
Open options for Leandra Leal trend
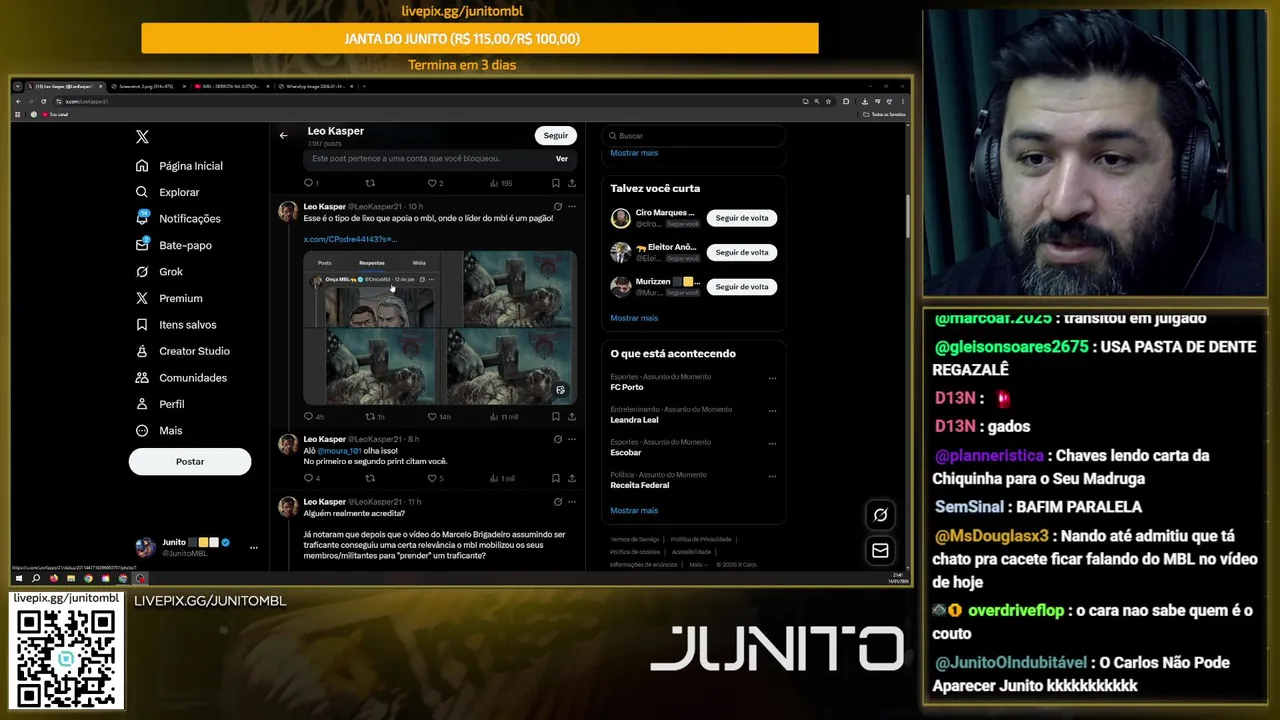772,410
